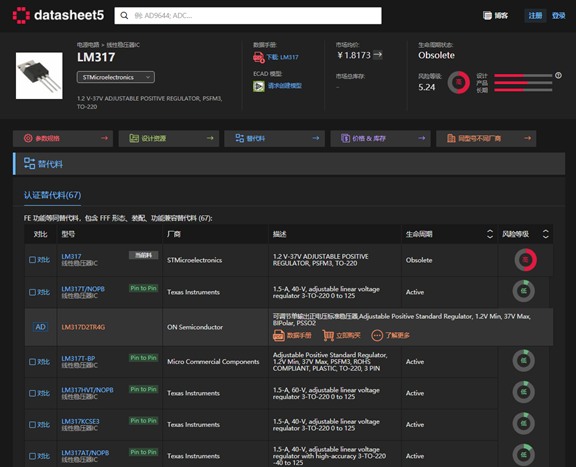Open the LM317T-BP part link

[78, 359]
